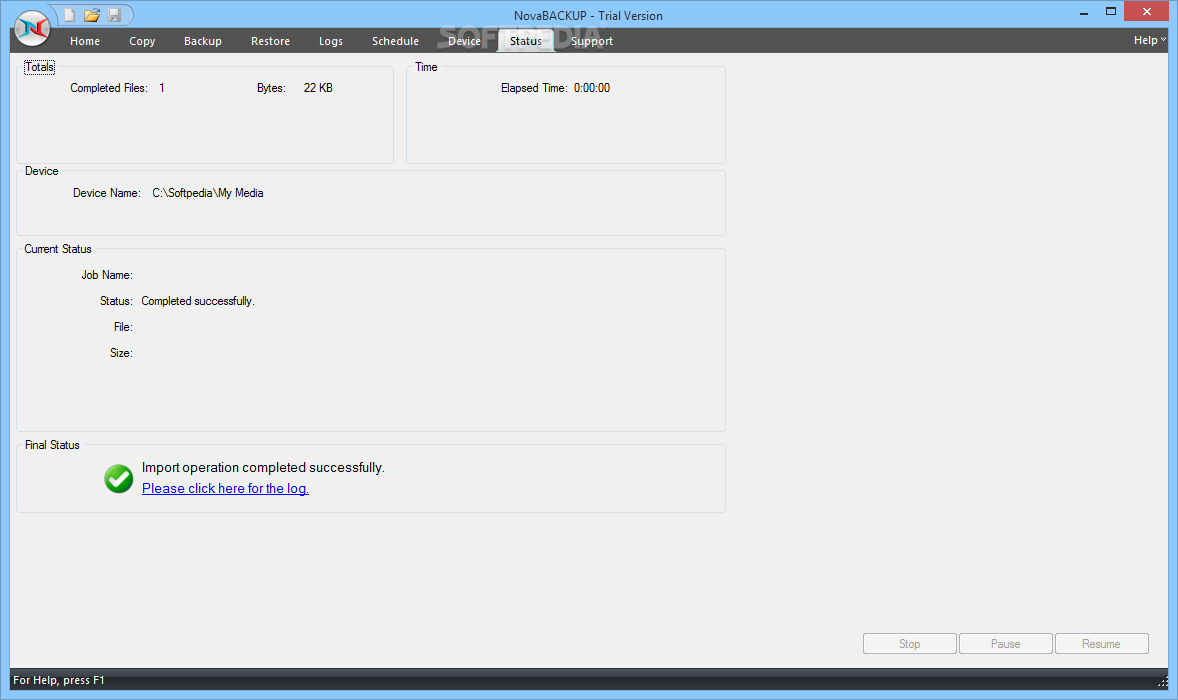View the Logs tab

(331, 41)
